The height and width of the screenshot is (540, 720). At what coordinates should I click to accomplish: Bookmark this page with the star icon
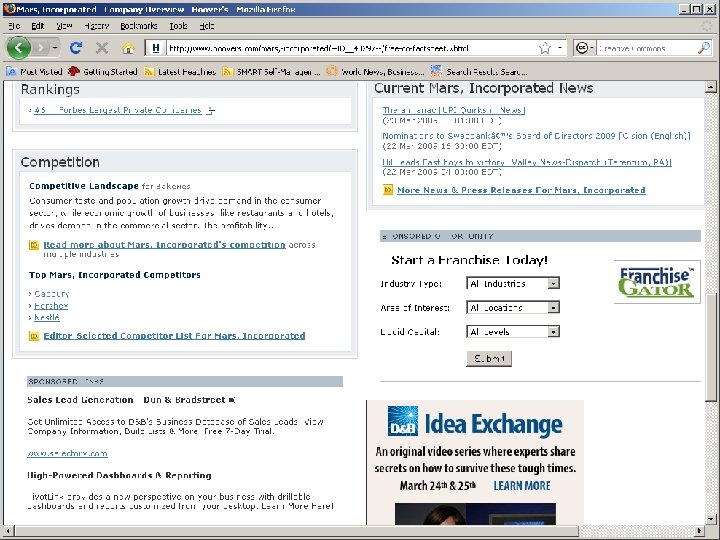pos(545,48)
